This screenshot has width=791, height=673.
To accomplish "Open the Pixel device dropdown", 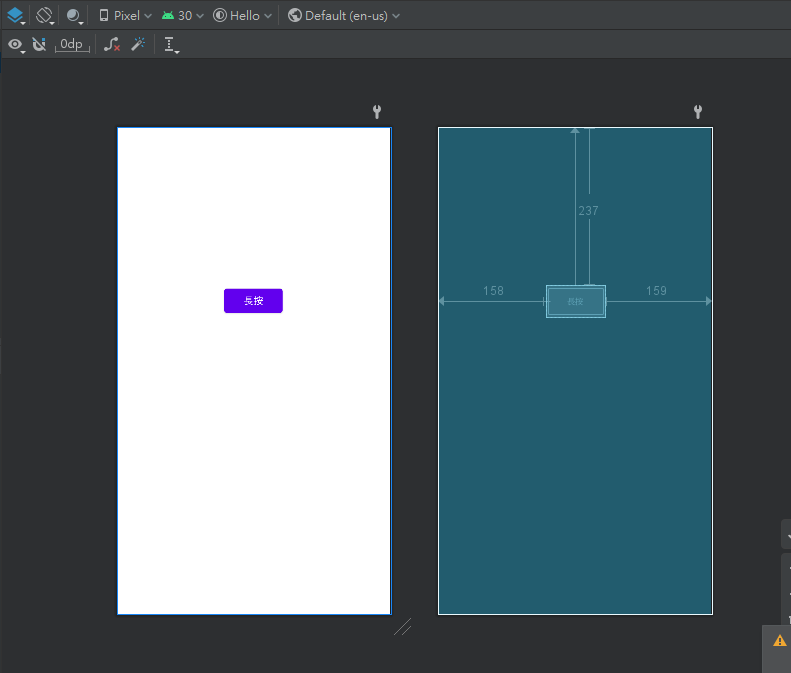I will coord(125,15).
